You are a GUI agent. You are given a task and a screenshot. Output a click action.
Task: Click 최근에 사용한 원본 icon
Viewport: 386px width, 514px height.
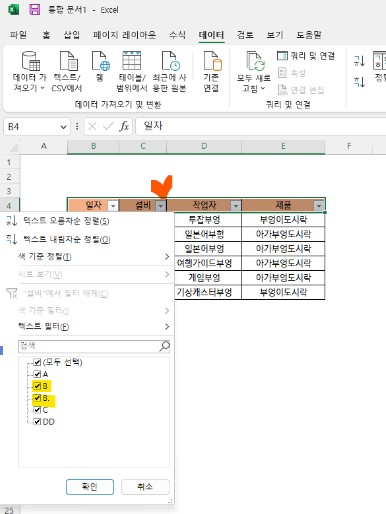(170, 61)
